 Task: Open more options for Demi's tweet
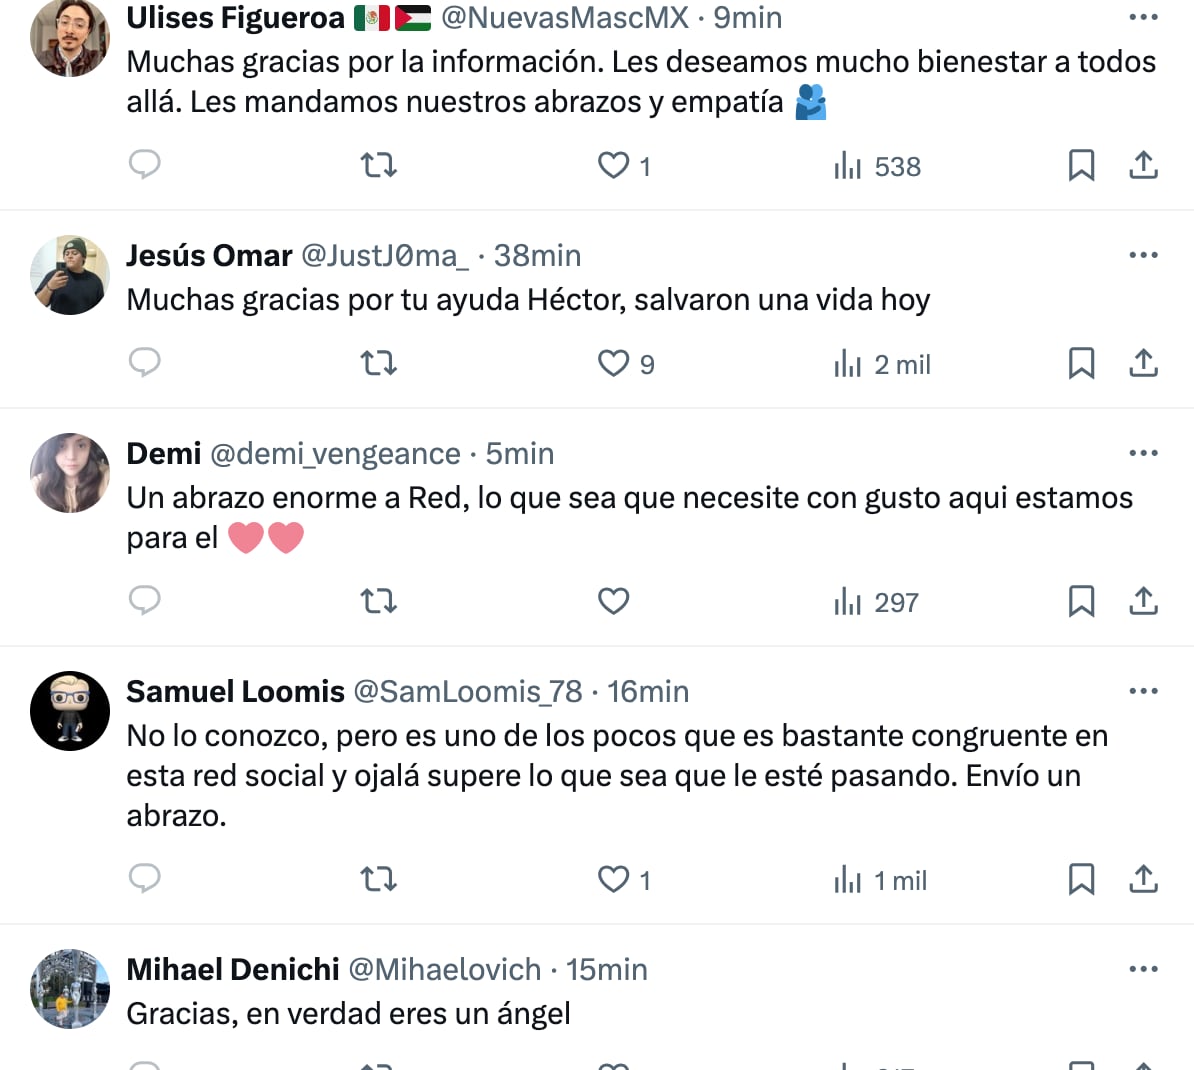coord(1143,453)
